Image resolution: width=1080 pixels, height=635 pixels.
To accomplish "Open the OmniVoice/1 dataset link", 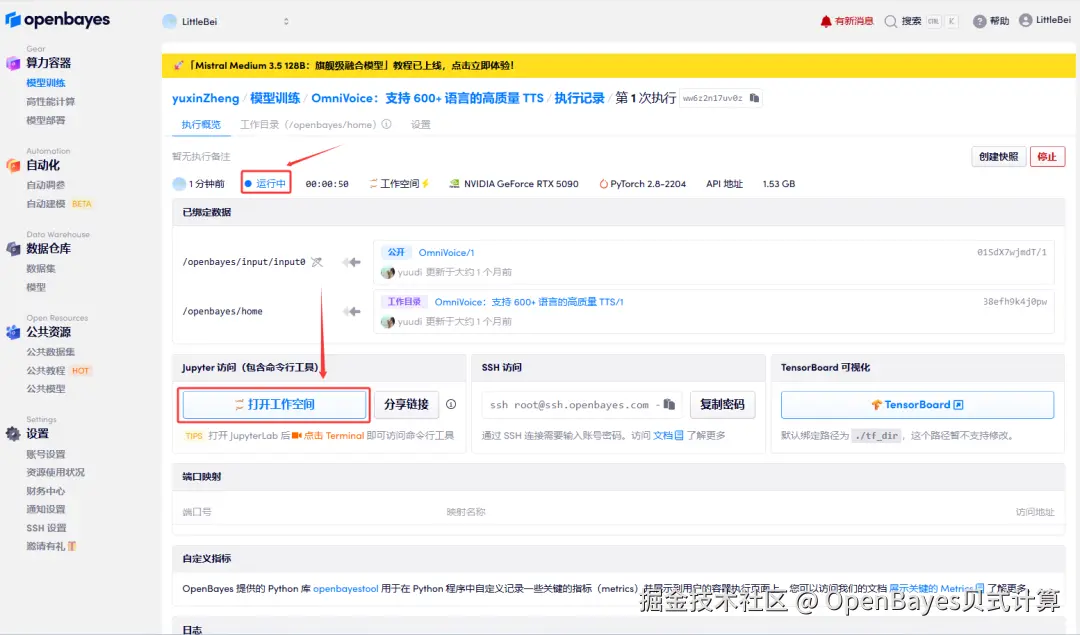I will [x=446, y=253].
